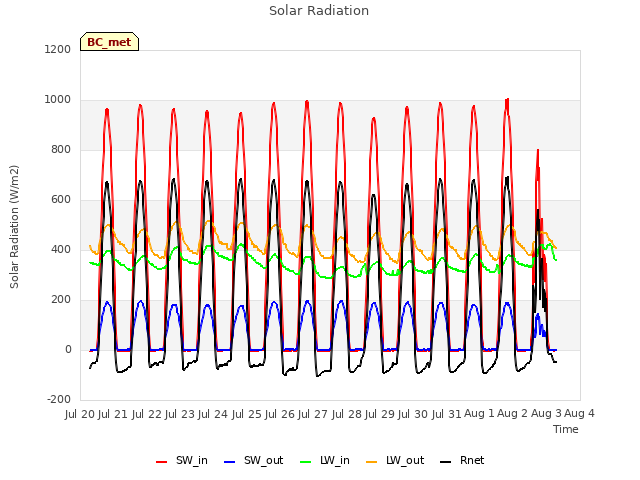
Task: Click the Aug 4 x-axis label
Action: pos(579,413)
